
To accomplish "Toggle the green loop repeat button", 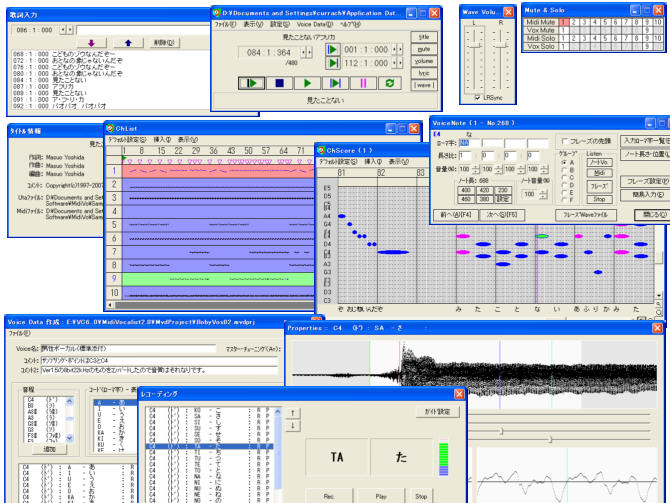I will (x=390, y=83).
